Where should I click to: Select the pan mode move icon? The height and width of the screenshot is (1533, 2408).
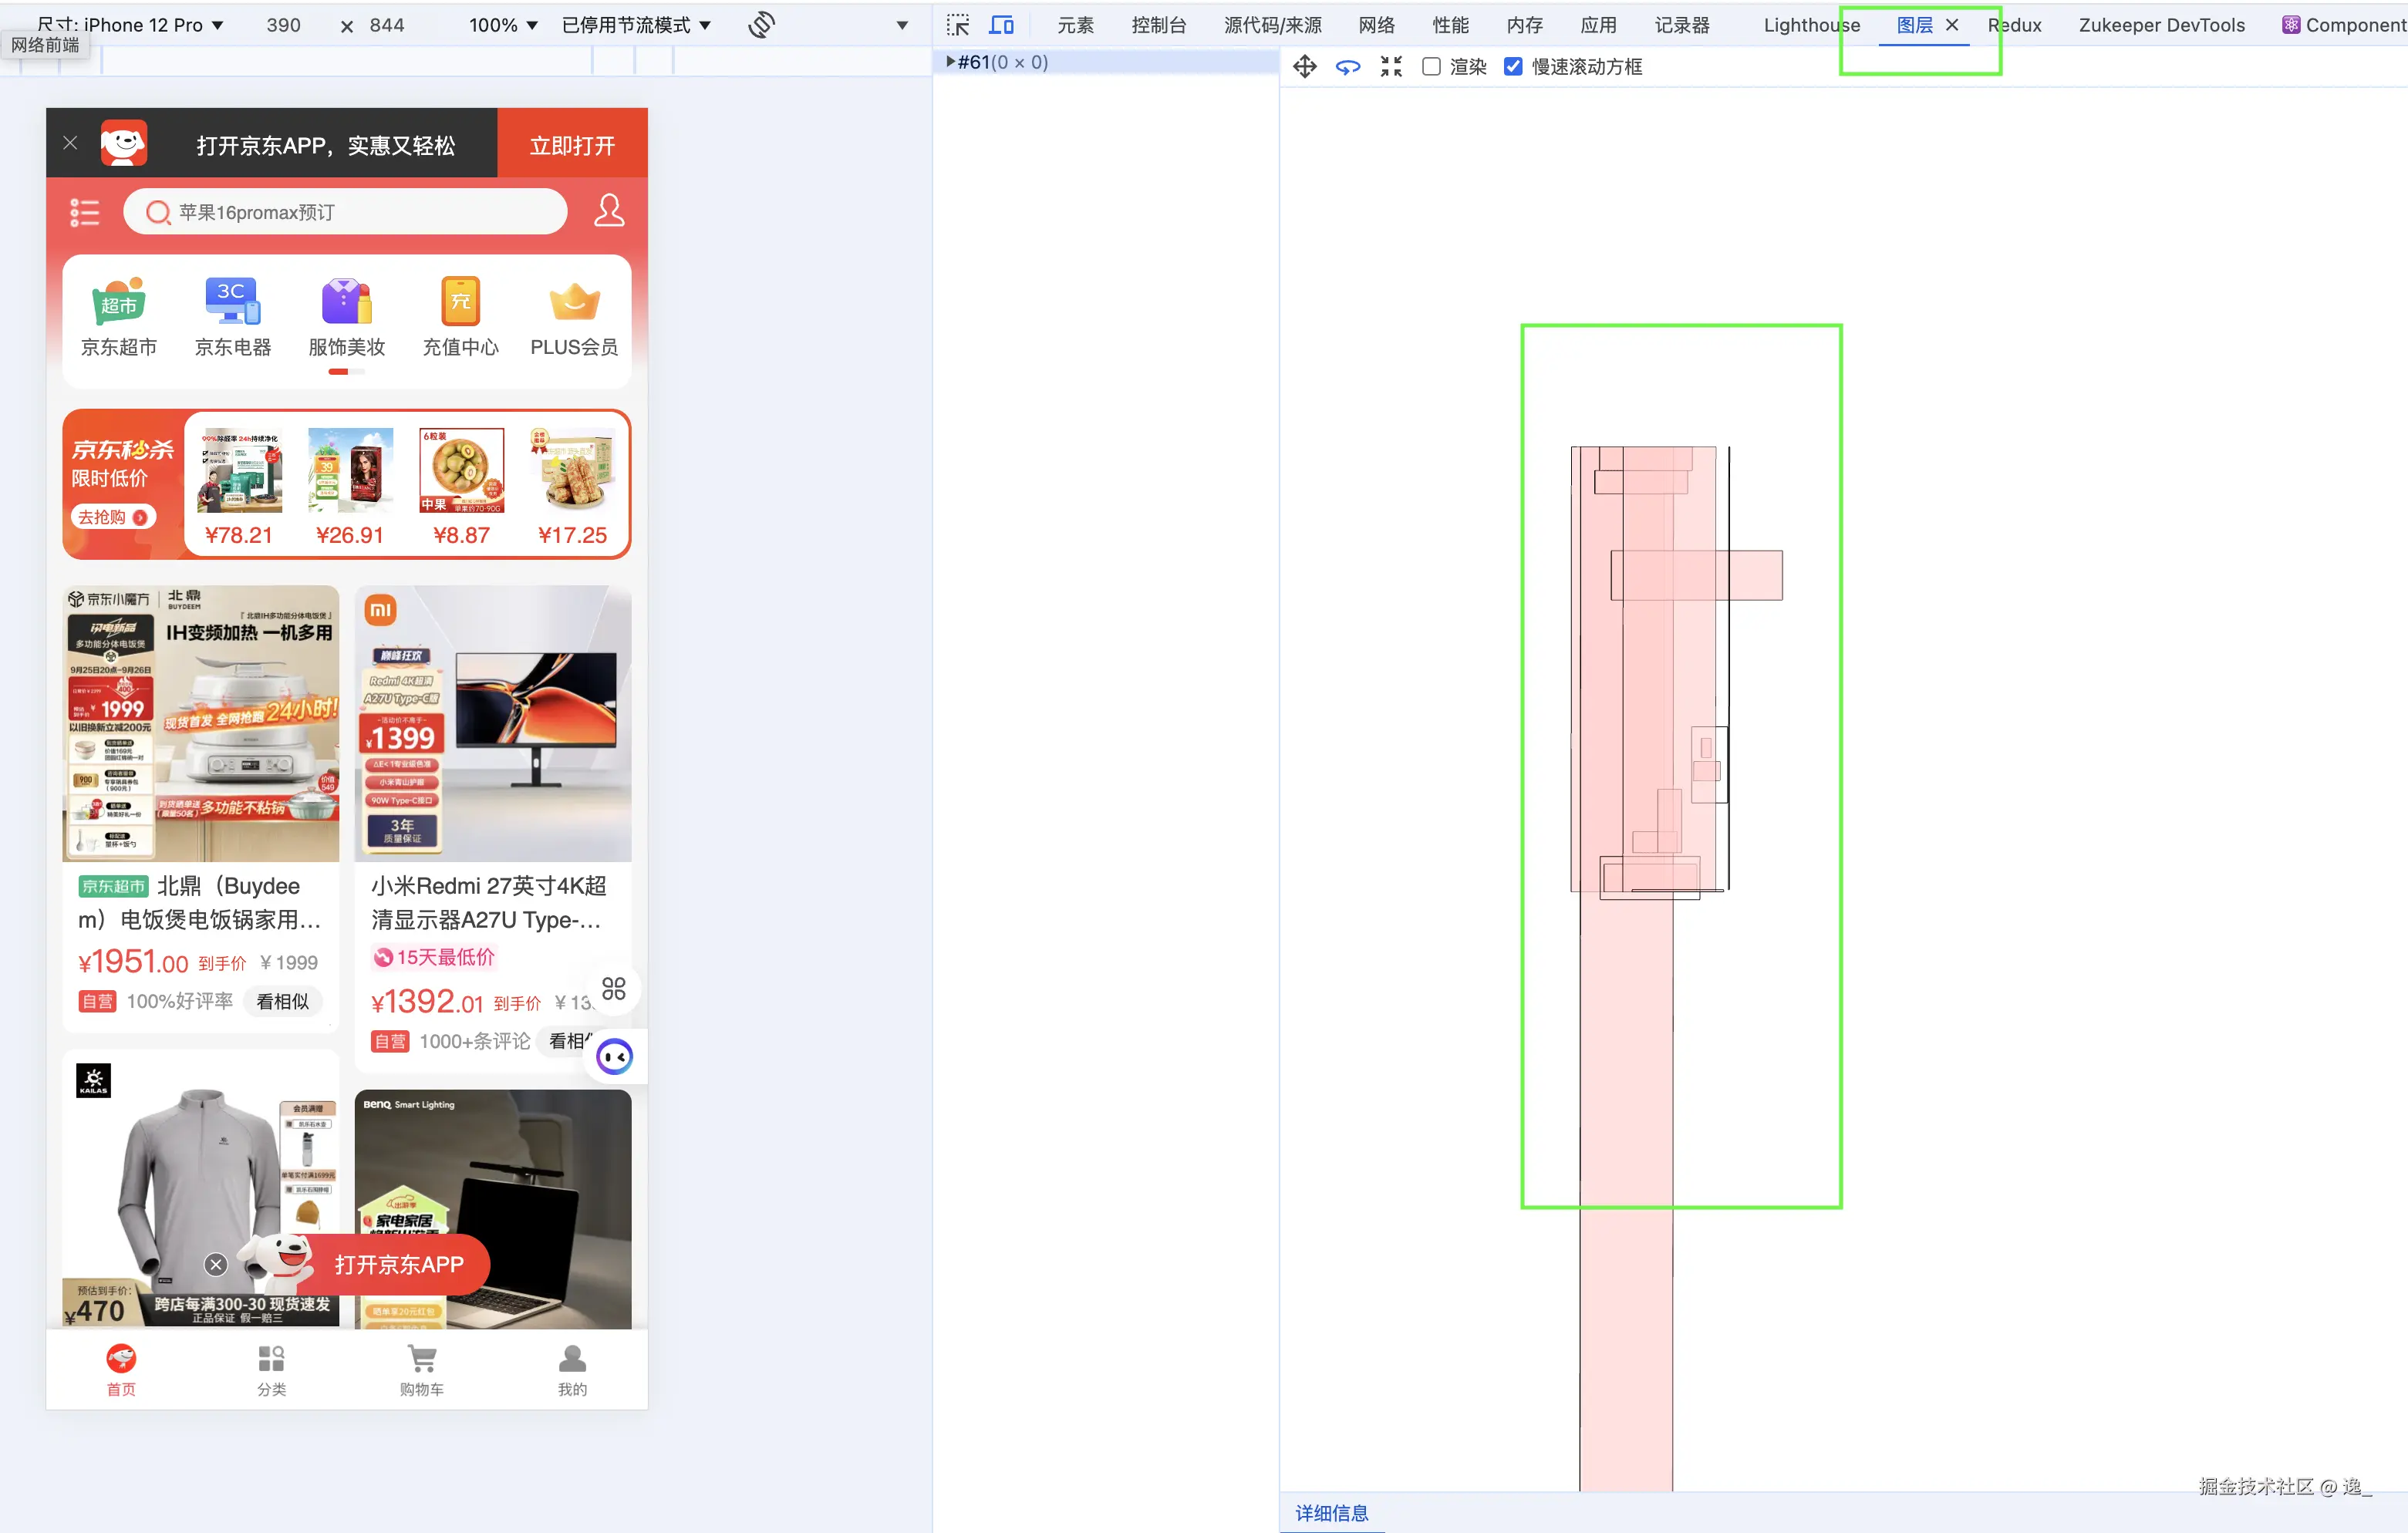click(x=1304, y=67)
